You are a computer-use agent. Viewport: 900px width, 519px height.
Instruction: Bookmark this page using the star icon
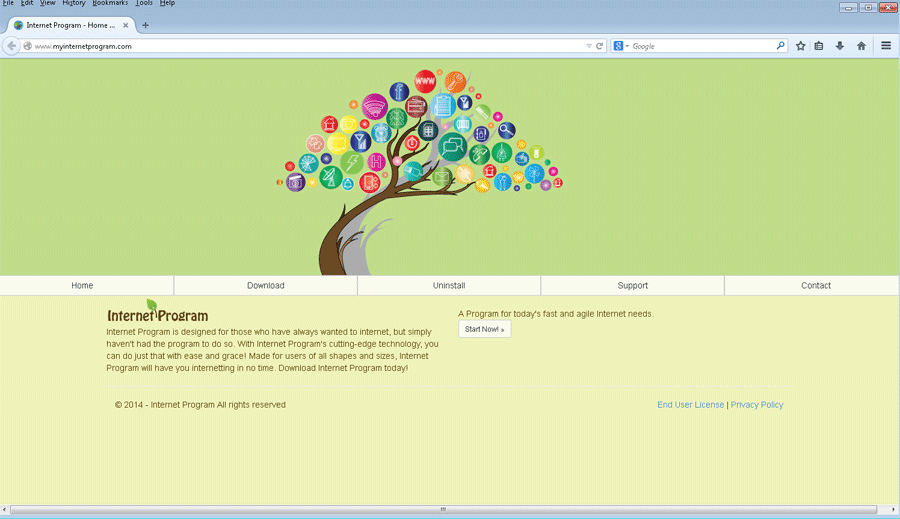(x=800, y=46)
